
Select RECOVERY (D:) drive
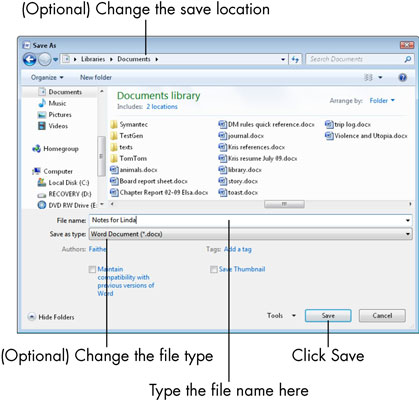(x=64, y=194)
